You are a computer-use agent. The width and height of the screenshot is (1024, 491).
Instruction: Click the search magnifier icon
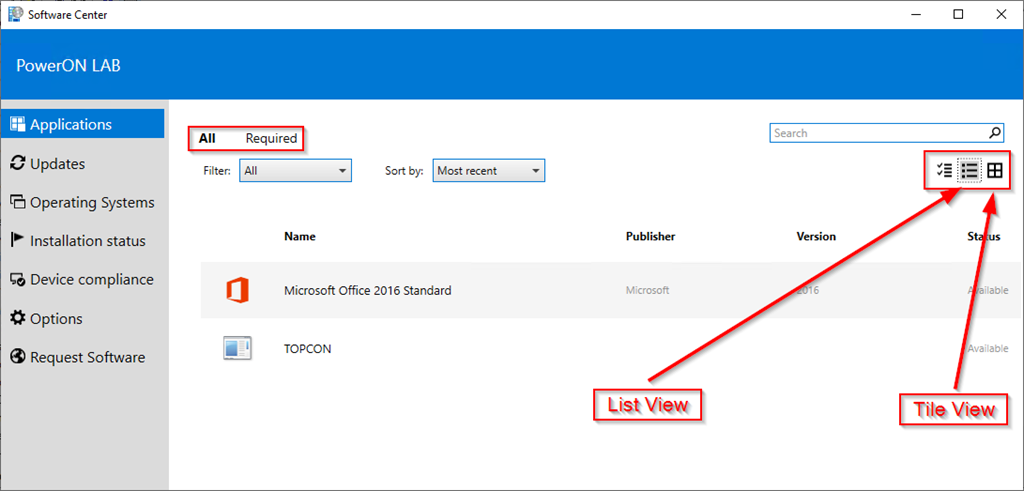[x=995, y=133]
